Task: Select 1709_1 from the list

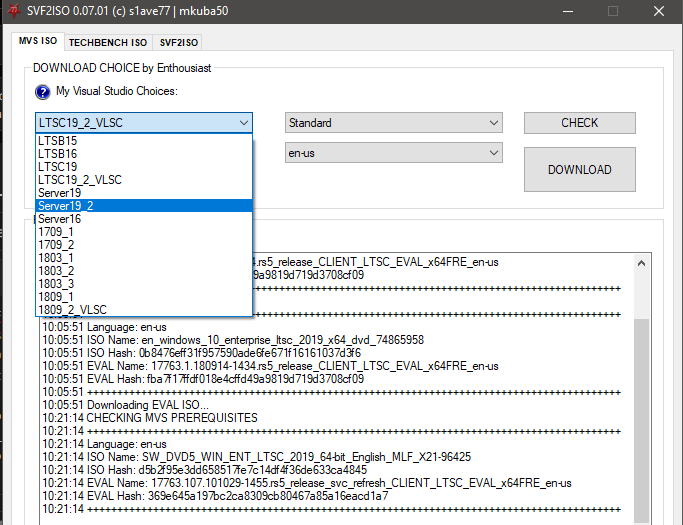Action: tap(144, 232)
